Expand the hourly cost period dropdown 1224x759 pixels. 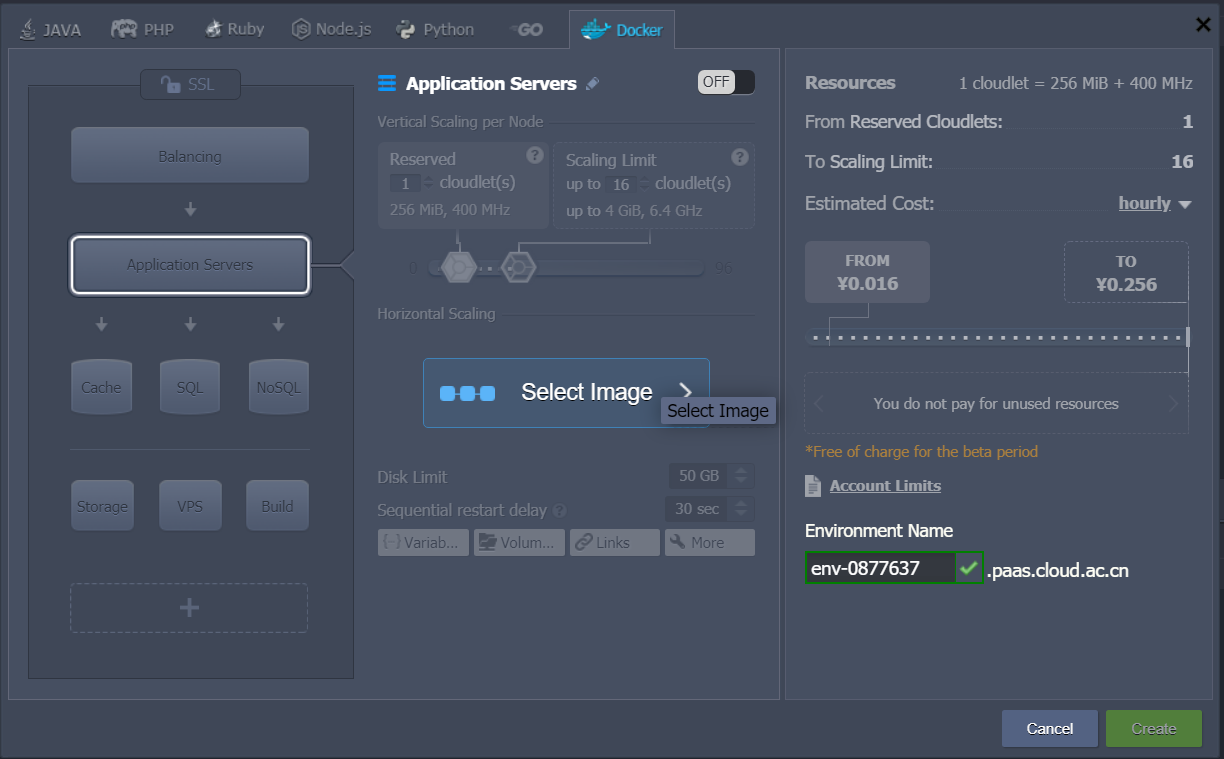[1155, 203]
